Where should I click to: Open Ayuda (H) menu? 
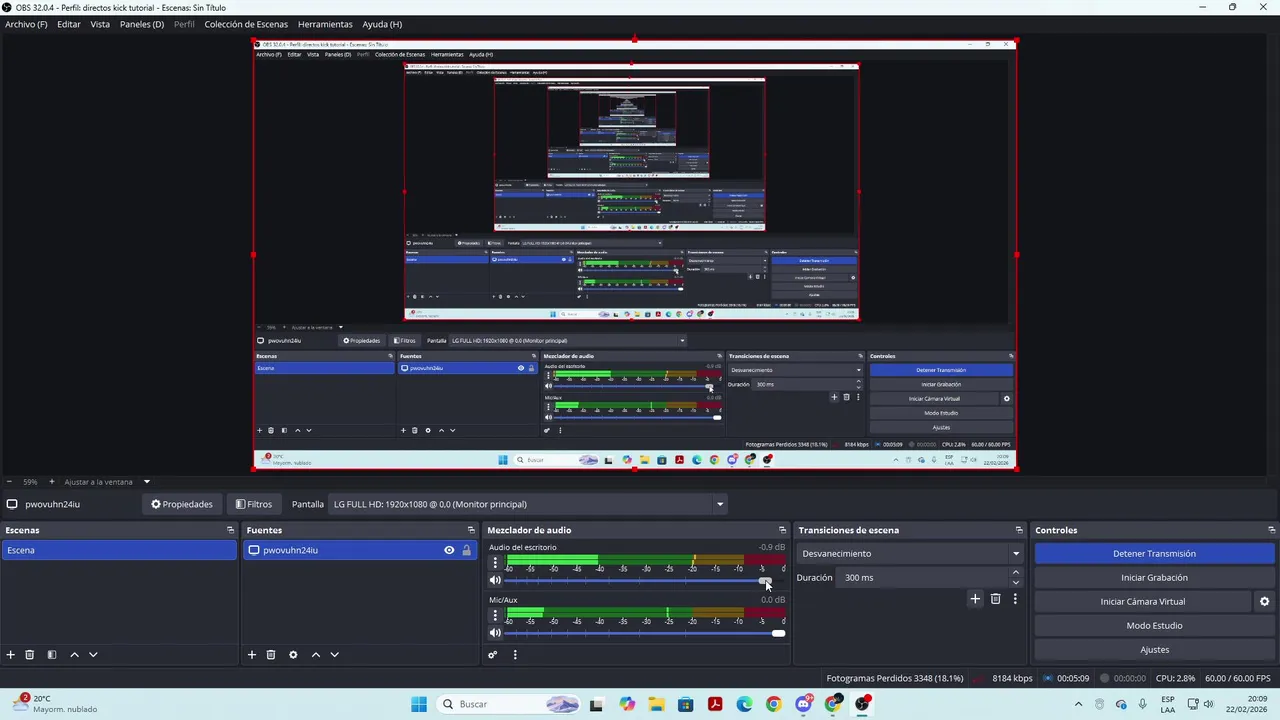click(x=382, y=24)
